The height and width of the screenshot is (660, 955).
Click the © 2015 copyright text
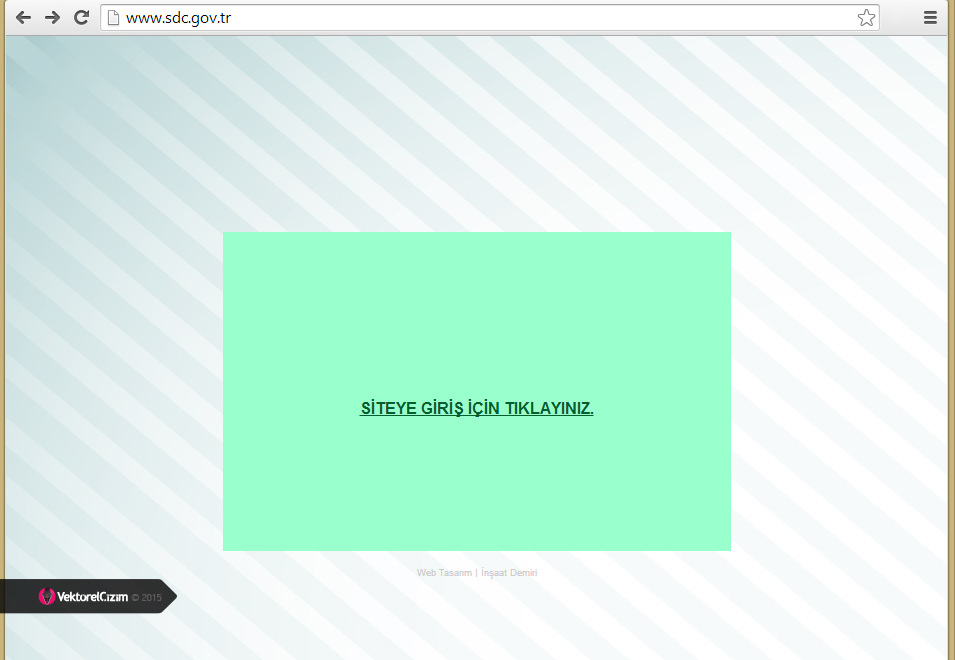pos(146,598)
